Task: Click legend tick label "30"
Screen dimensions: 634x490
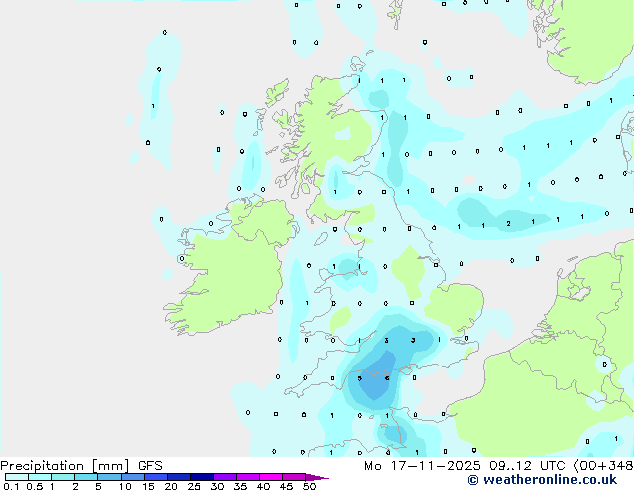Action: 217,486
